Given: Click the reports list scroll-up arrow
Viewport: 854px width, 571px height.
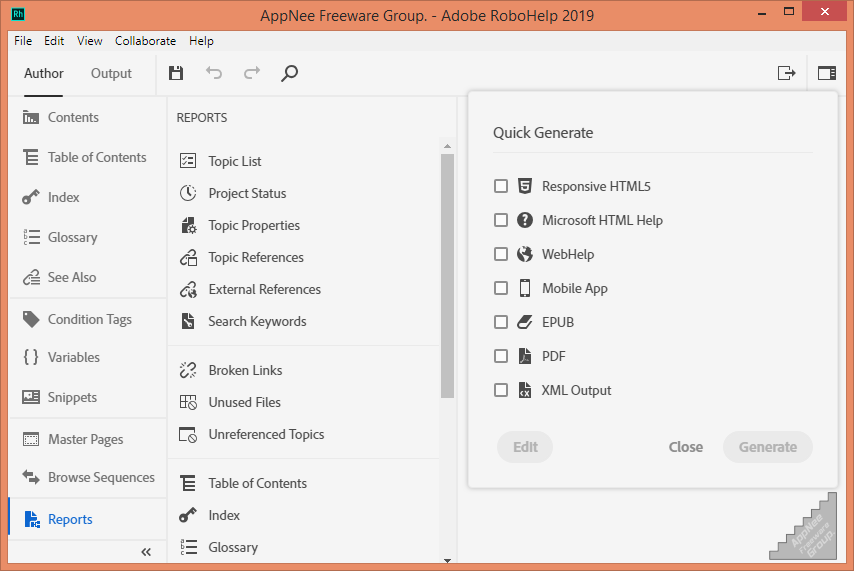Looking at the screenshot, I should pyautogui.click(x=447, y=146).
